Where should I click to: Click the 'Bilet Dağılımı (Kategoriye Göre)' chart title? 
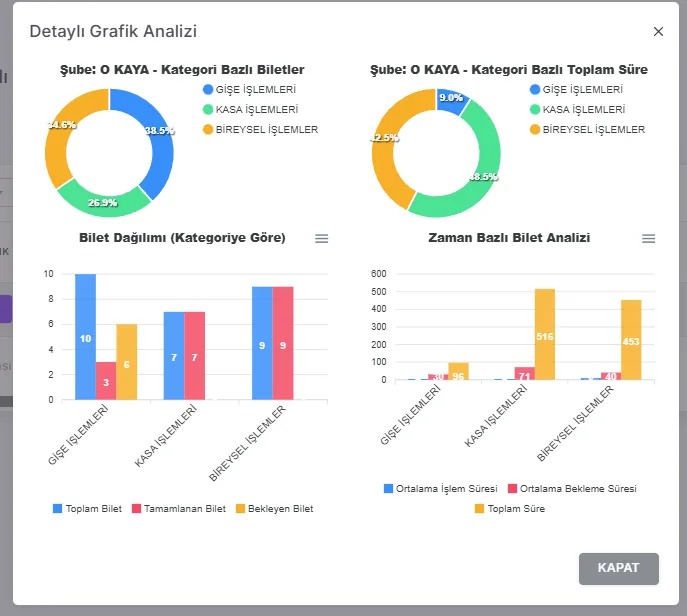tap(182, 238)
